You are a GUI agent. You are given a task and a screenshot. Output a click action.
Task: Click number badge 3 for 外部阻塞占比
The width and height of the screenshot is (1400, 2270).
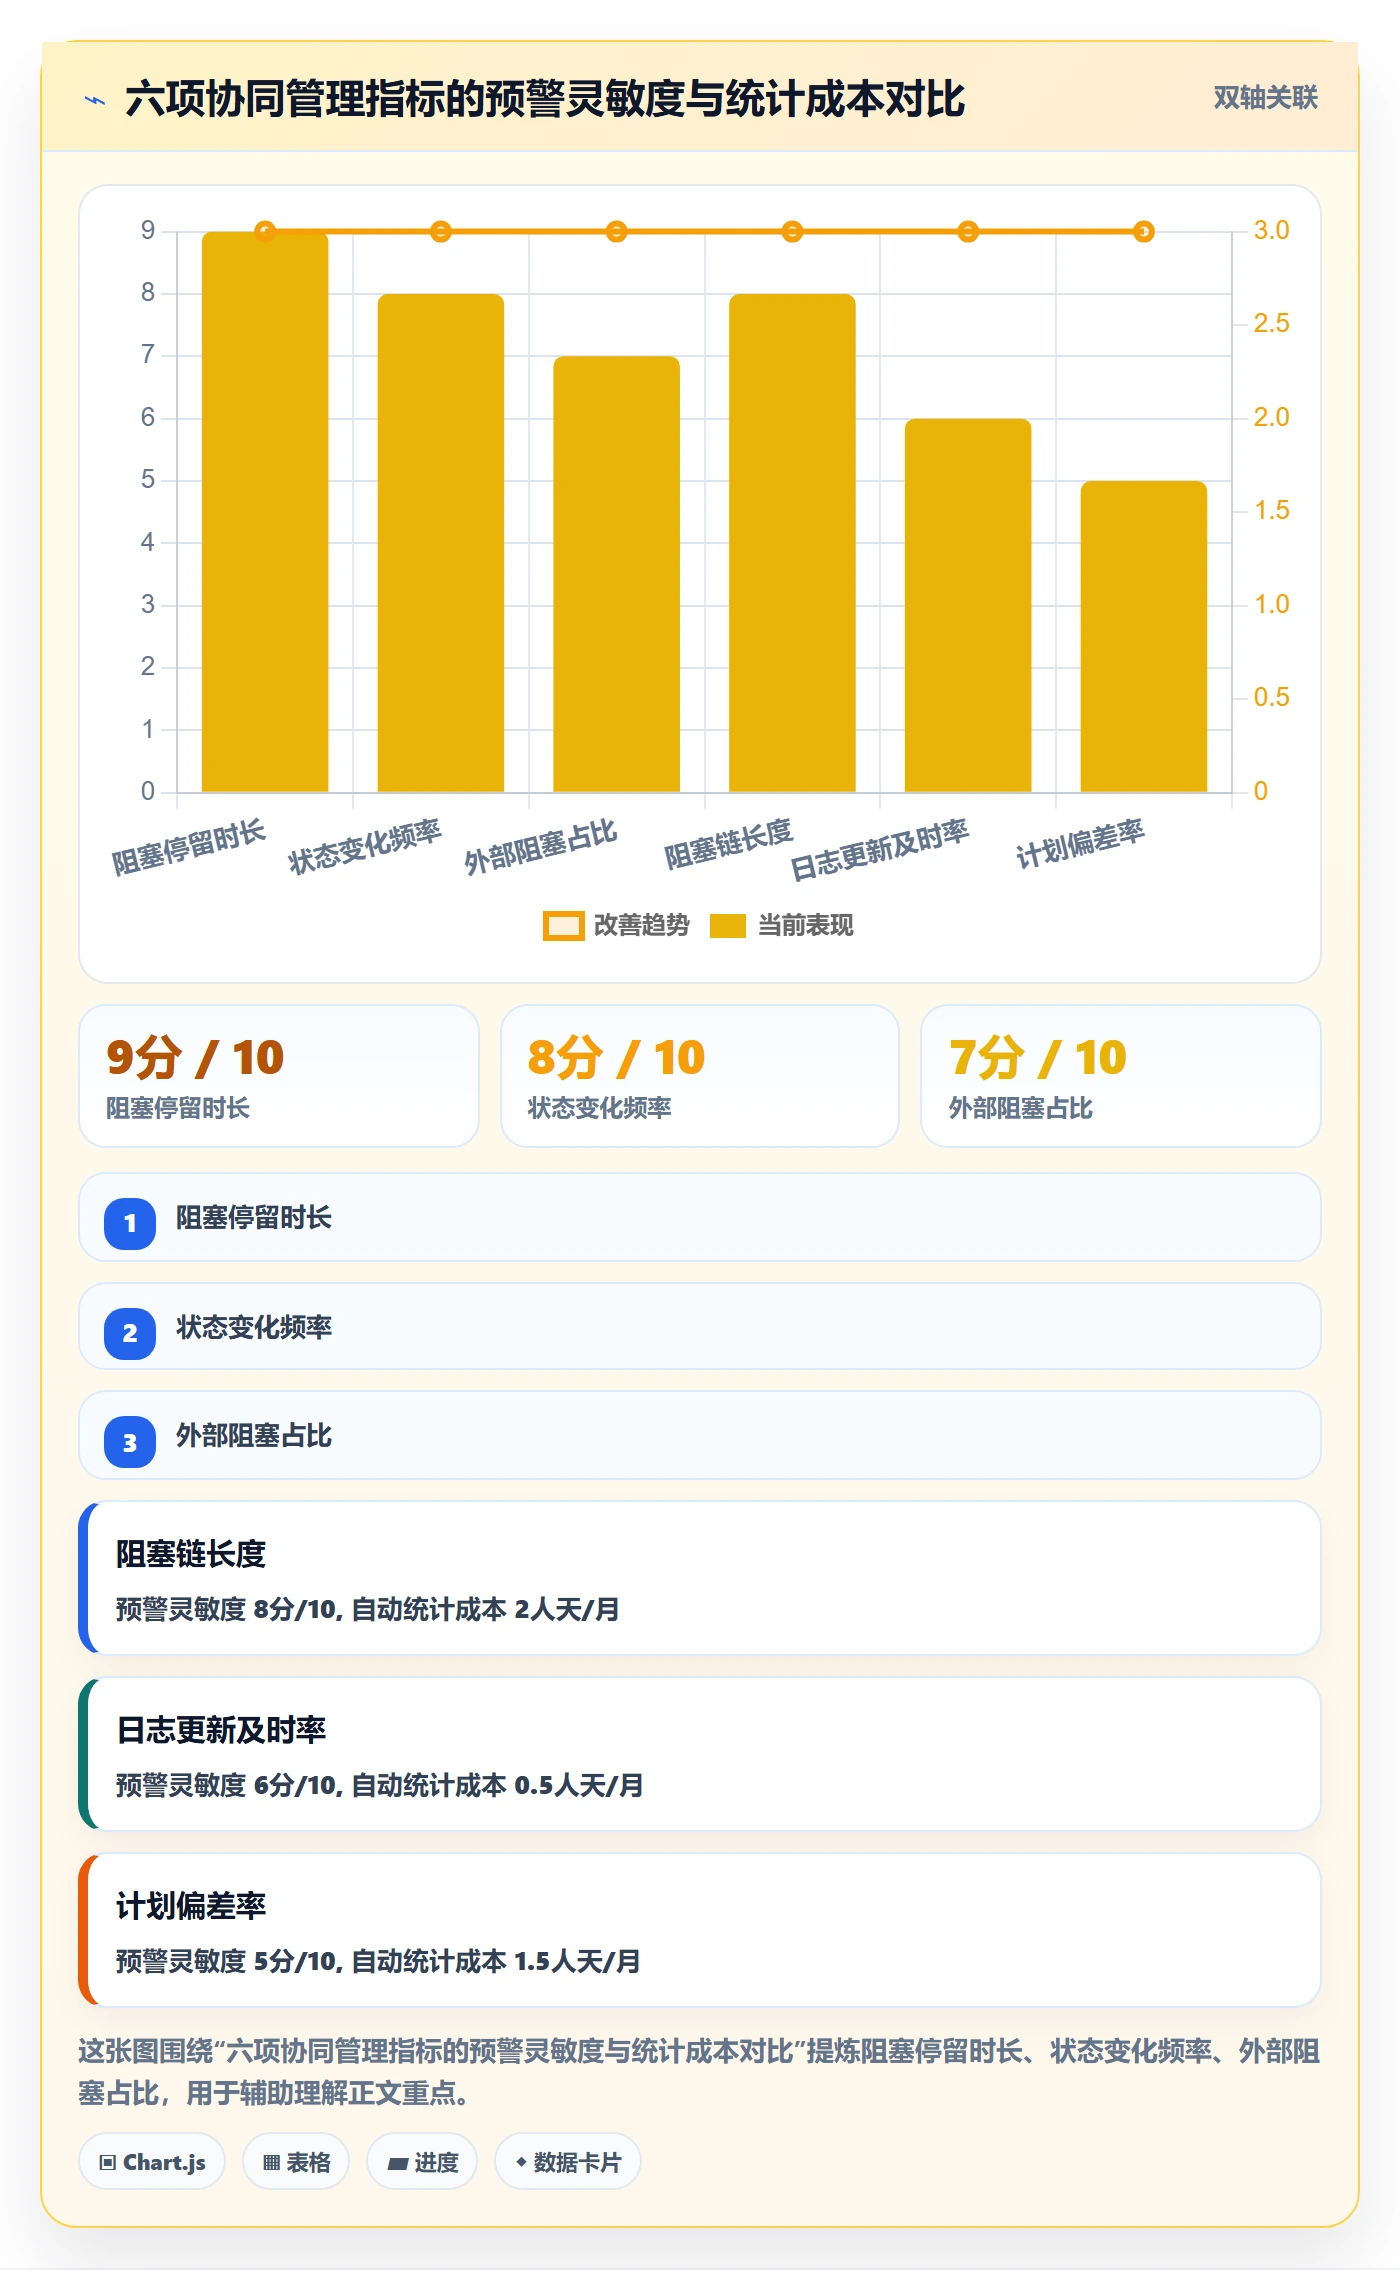pos(130,1442)
